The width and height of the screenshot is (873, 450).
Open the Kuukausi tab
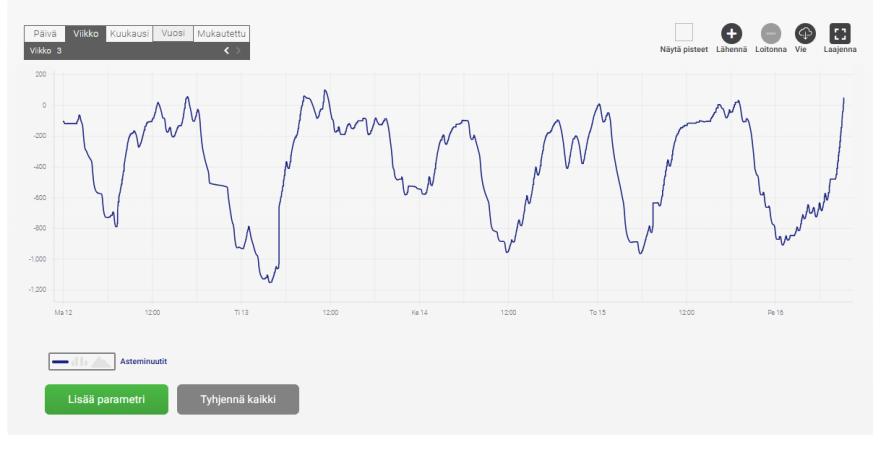tap(129, 33)
